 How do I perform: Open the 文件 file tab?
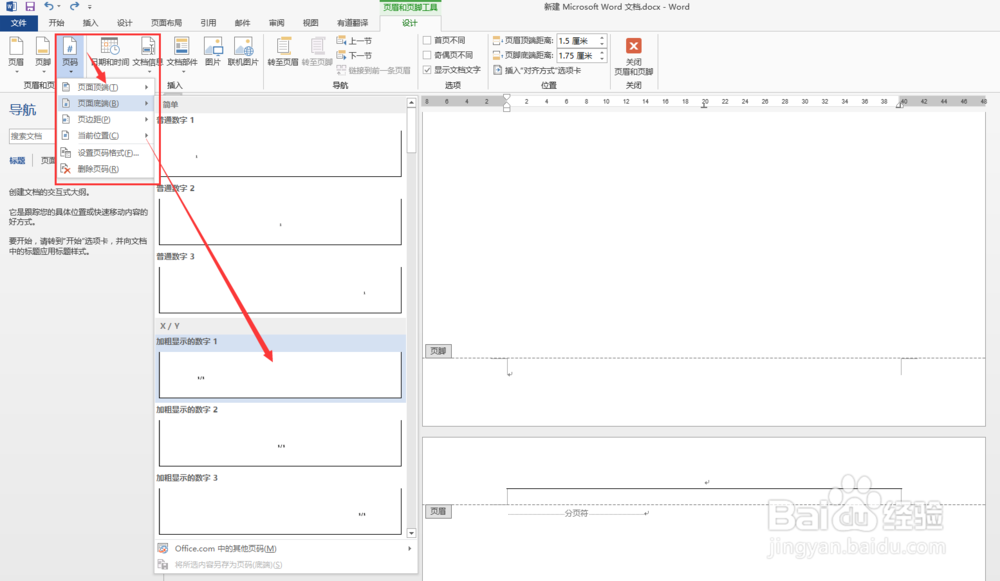(x=18, y=23)
